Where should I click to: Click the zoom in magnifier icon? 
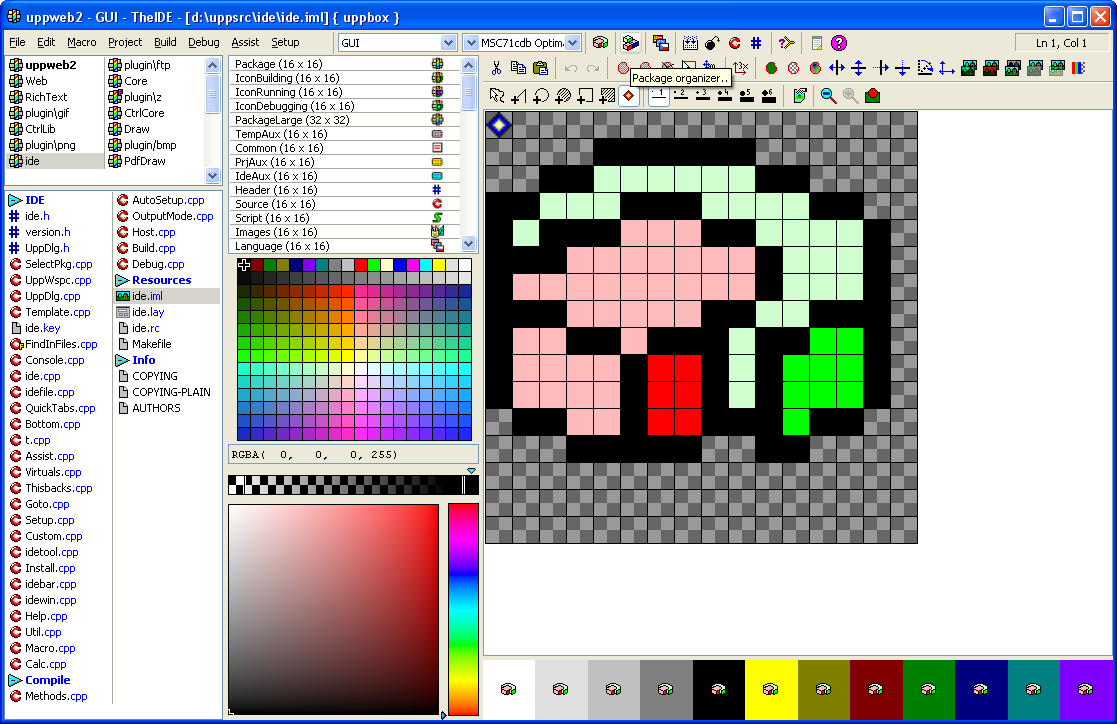pyautogui.click(x=828, y=96)
